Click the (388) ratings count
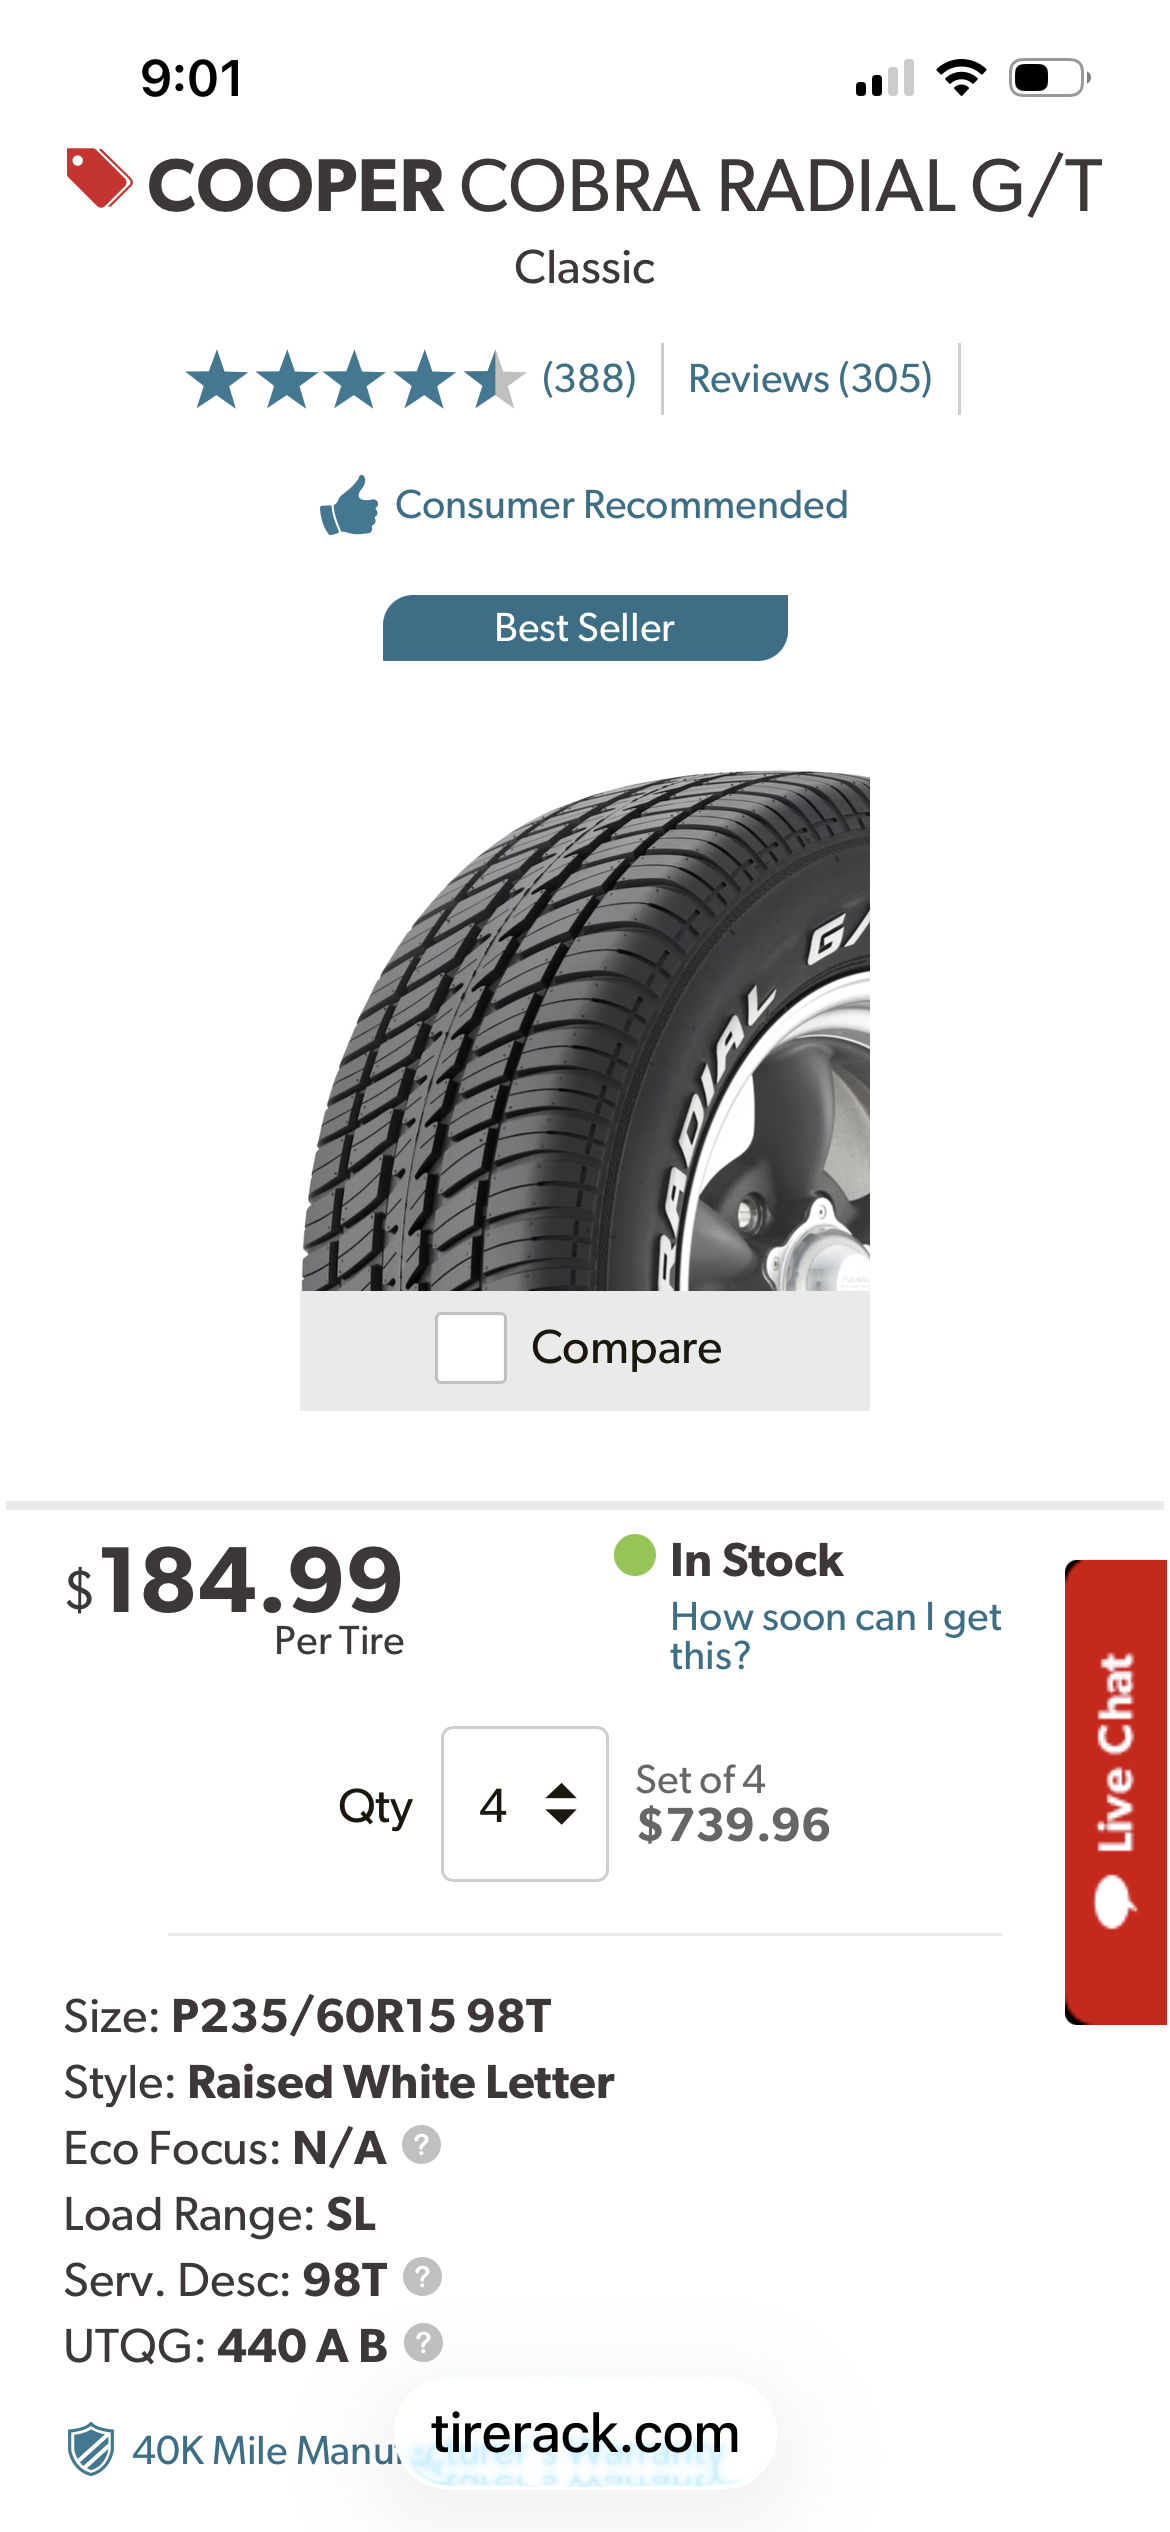 coord(589,379)
